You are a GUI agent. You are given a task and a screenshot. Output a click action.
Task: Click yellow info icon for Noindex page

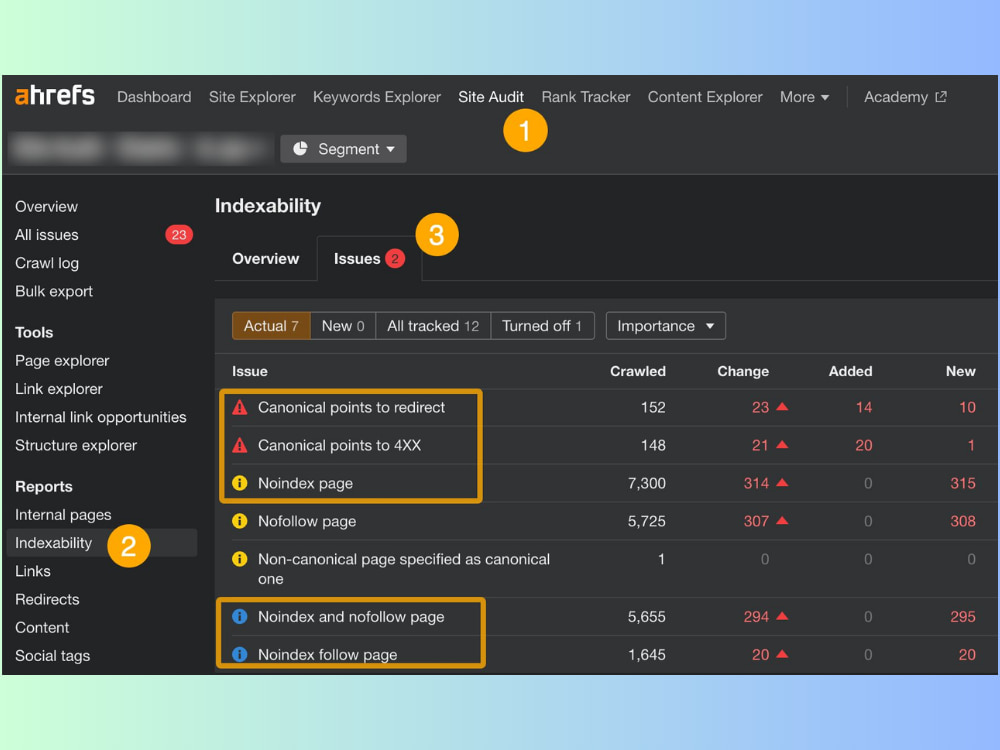pos(240,483)
